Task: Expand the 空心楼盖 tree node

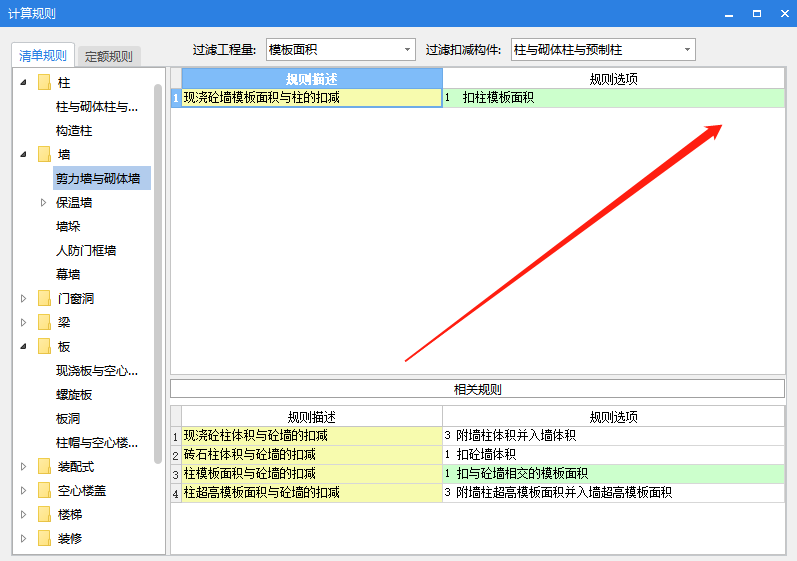Action: 23,490
